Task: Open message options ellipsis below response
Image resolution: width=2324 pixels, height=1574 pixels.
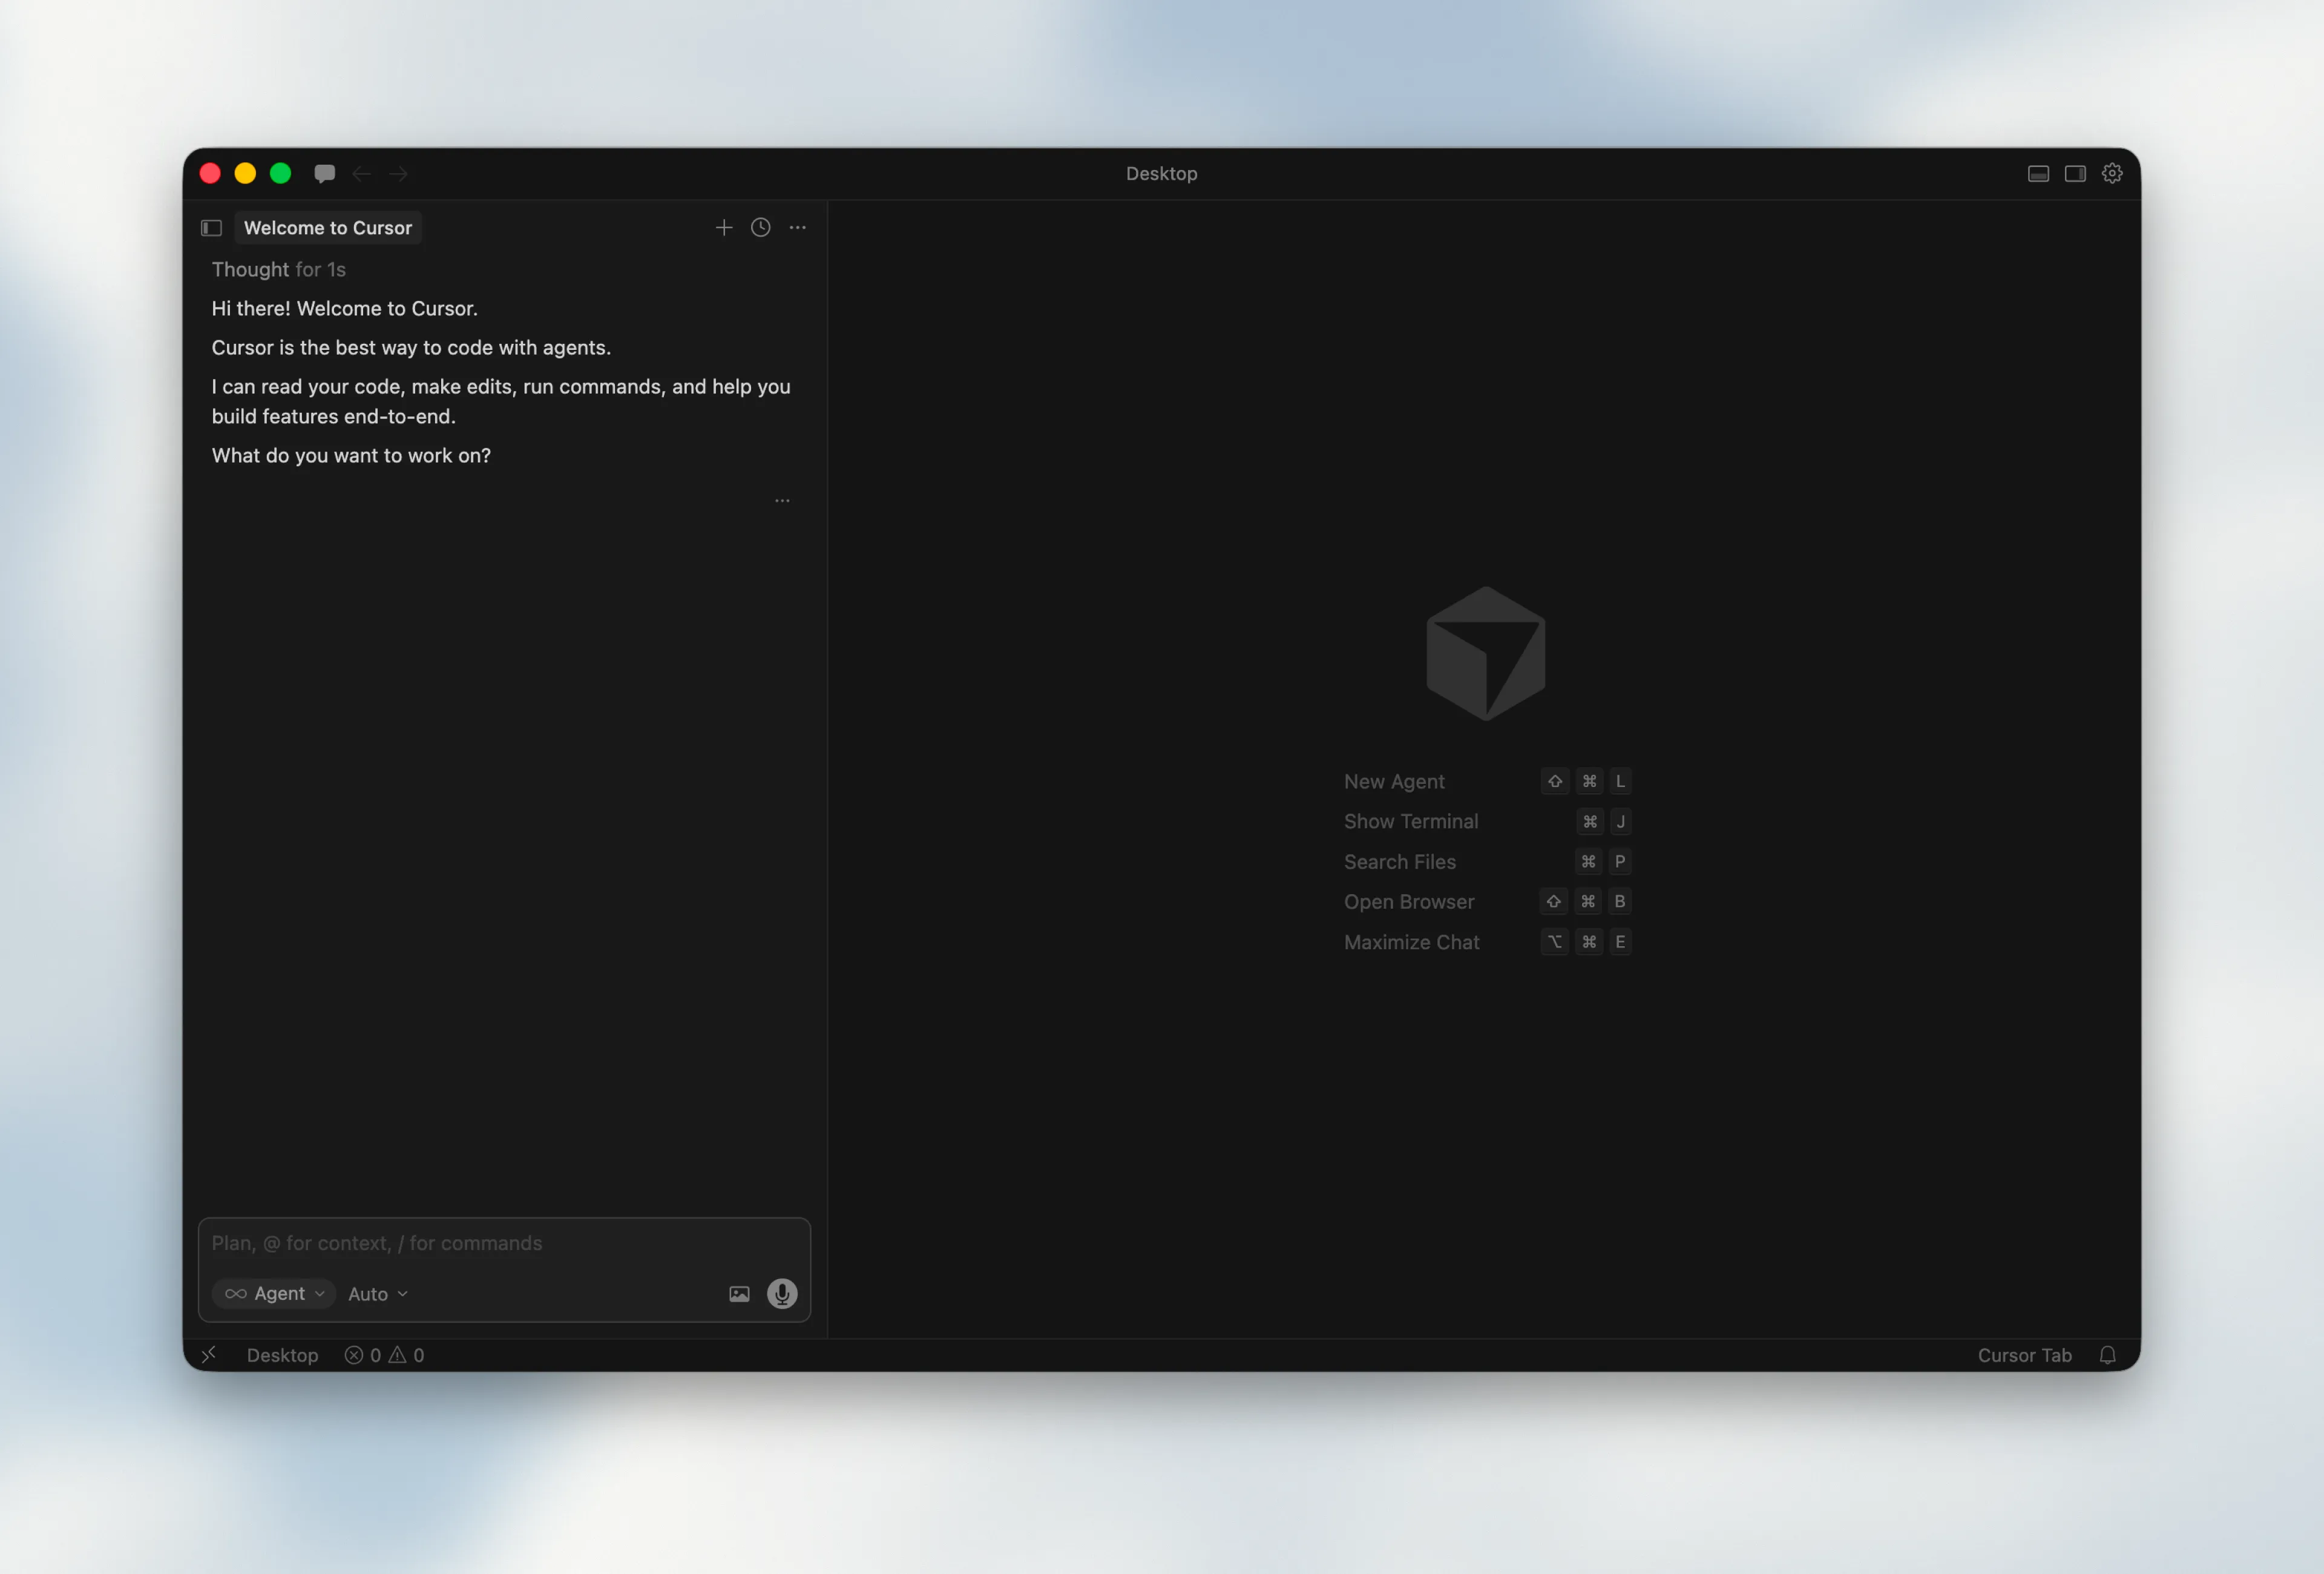Action: (x=782, y=500)
